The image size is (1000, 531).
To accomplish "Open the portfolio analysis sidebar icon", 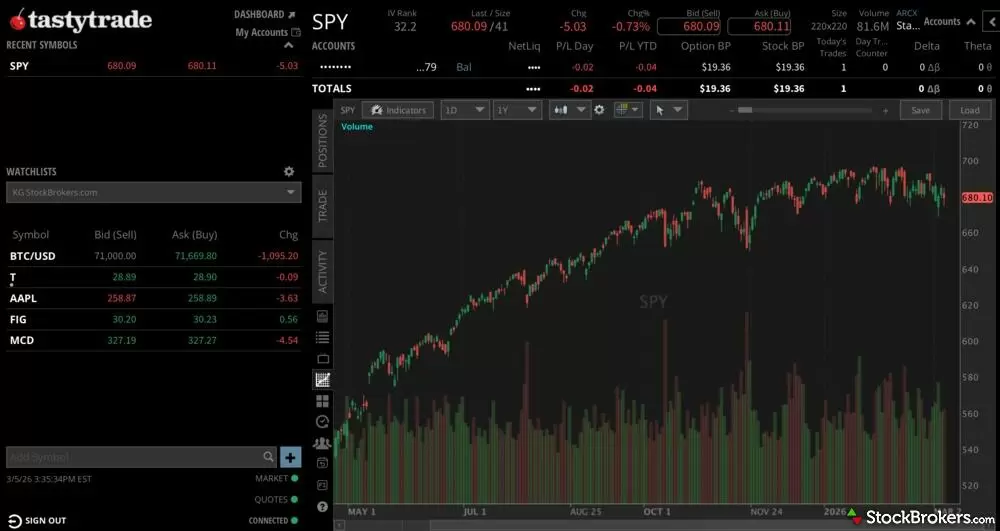I will (x=322, y=316).
